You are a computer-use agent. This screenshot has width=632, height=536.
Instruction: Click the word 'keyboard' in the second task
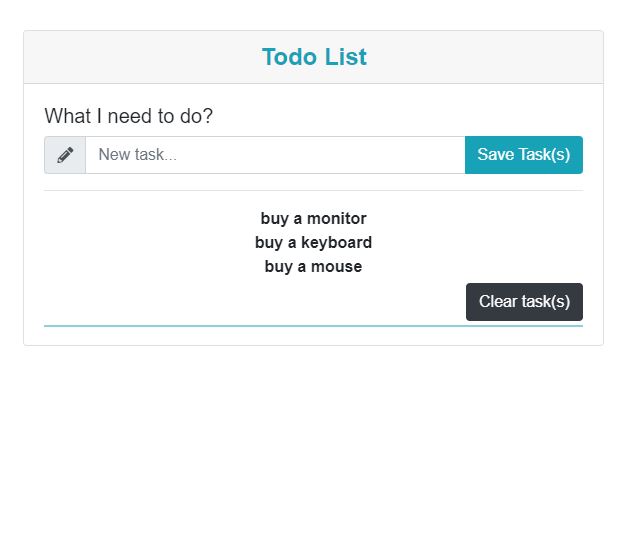337,243
